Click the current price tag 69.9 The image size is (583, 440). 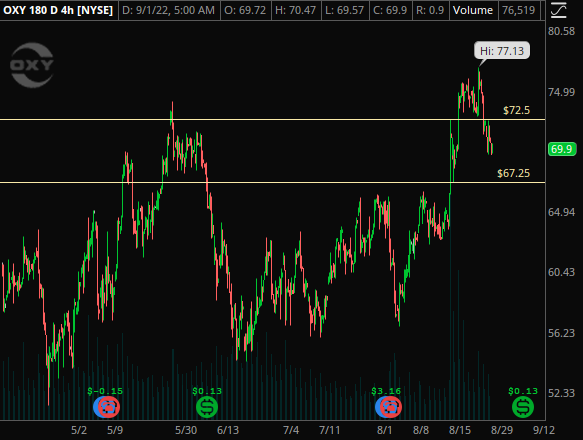pos(562,149)
